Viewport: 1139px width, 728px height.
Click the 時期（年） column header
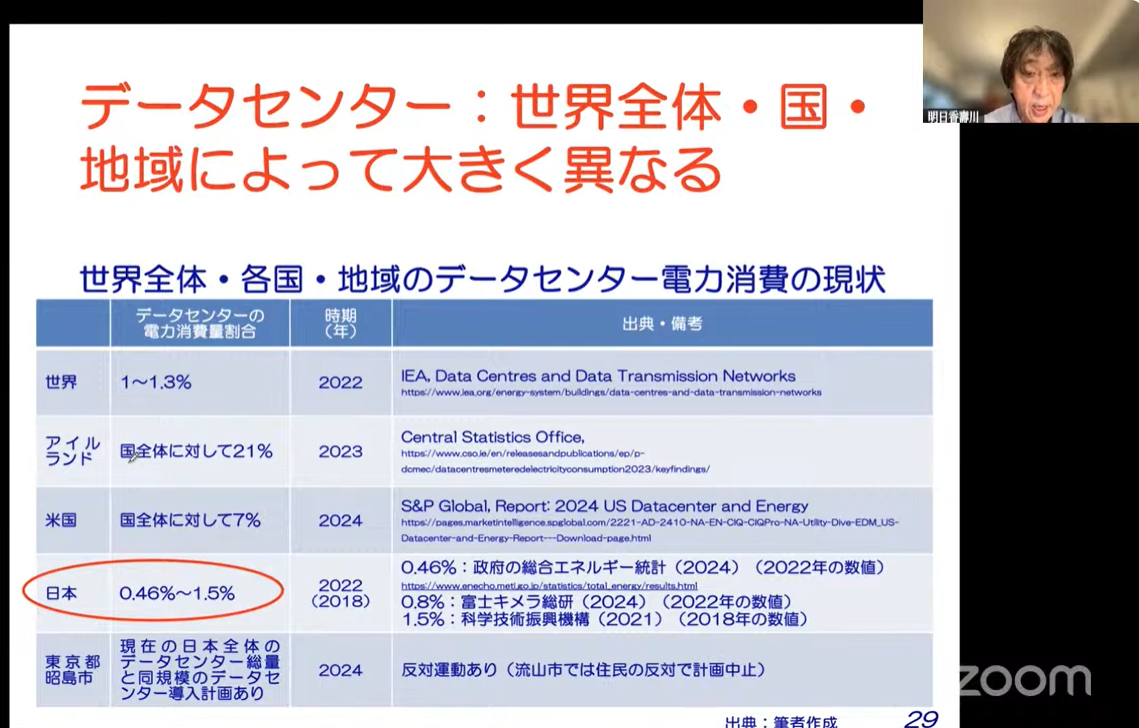click(340, 323)
